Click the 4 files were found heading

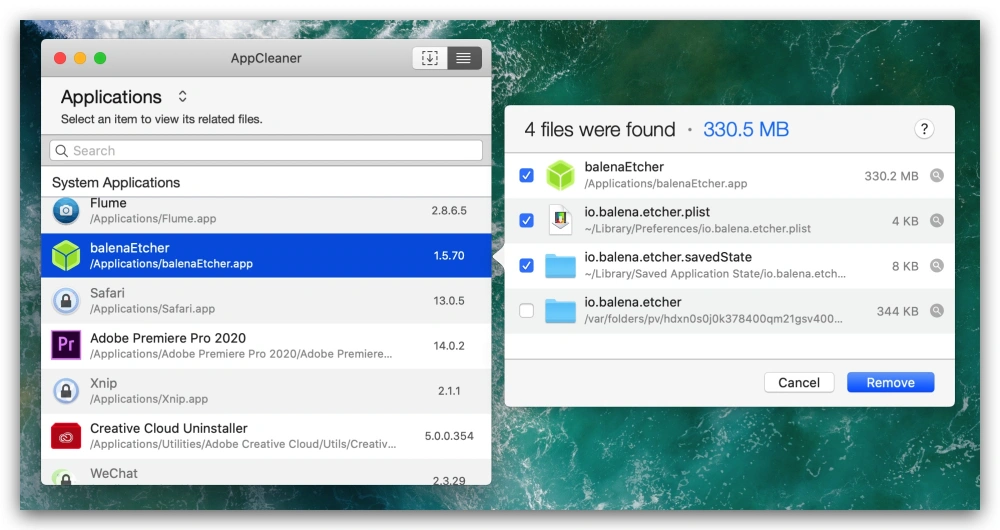[x=599, y=129]
